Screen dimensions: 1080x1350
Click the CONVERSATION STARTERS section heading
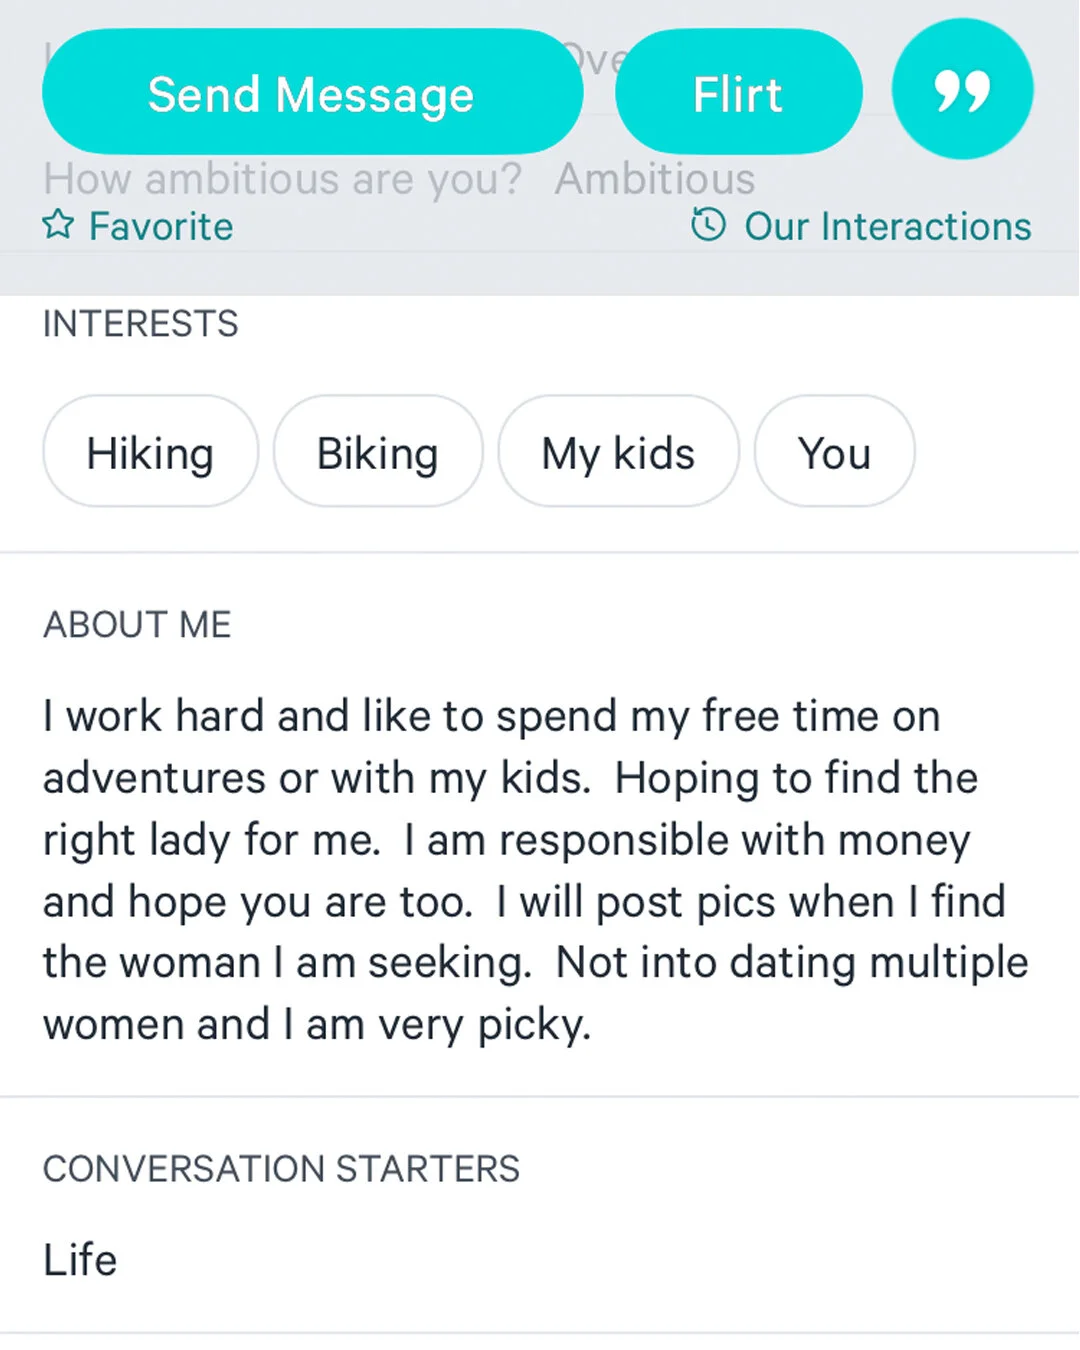tap(281, 1169)
